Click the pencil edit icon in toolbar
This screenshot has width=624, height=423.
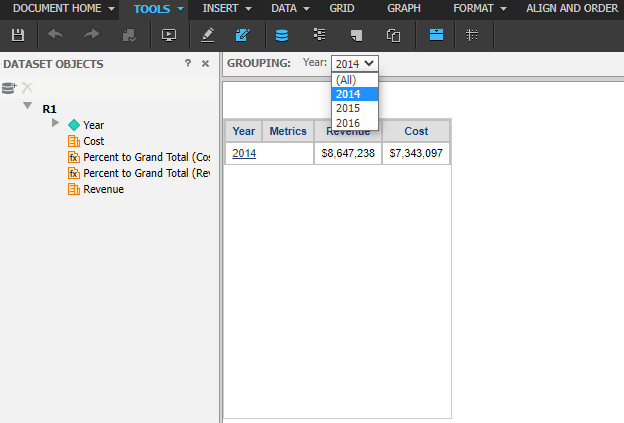pos(207,35)
